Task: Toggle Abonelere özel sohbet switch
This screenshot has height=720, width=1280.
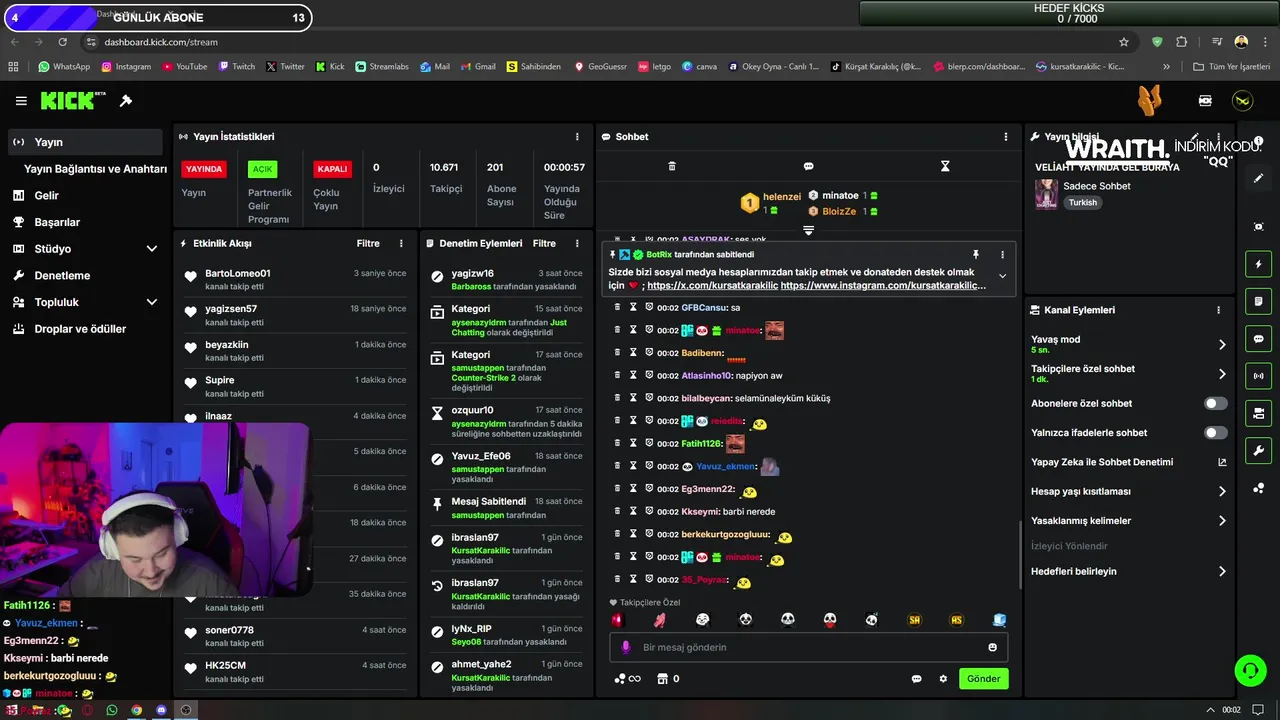Action: click(x=1215, y=403)
